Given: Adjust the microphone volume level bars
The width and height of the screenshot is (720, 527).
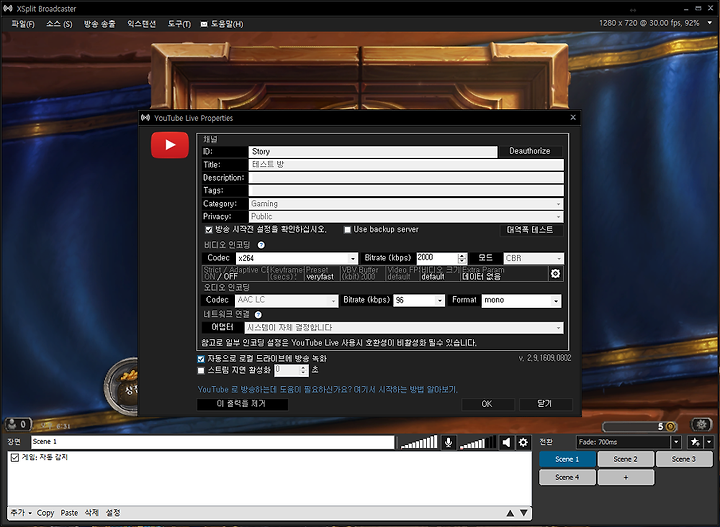Looking at the screenshot, I should [x=419, y=442].
